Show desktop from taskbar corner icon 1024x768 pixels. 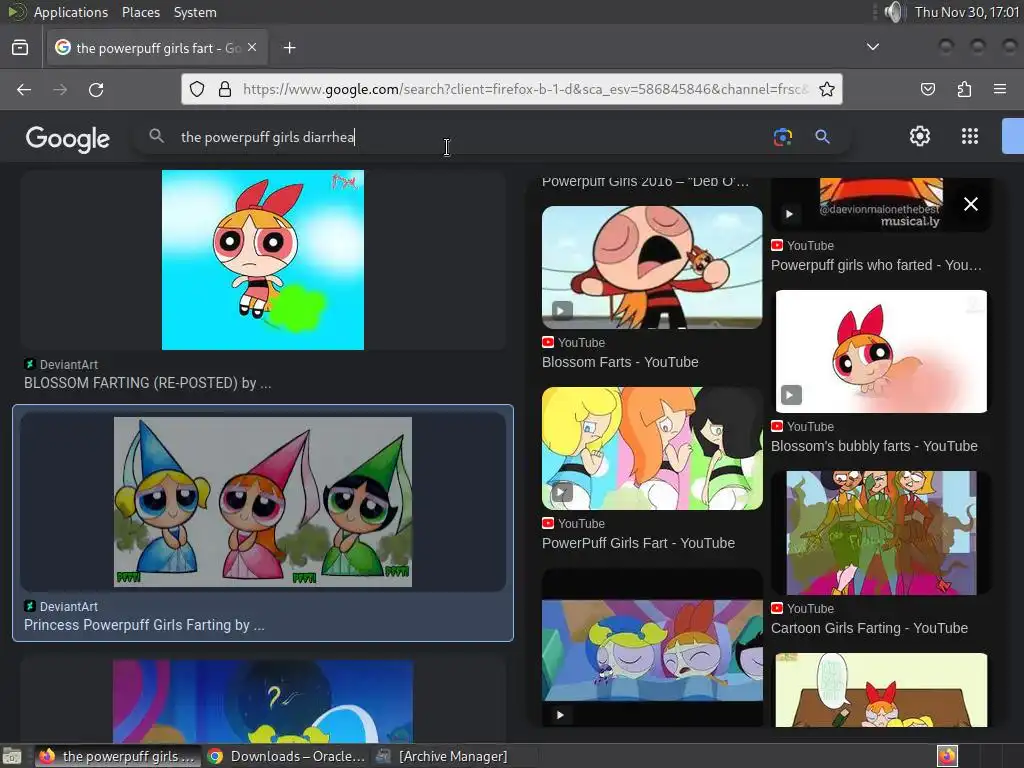(11, 756)
